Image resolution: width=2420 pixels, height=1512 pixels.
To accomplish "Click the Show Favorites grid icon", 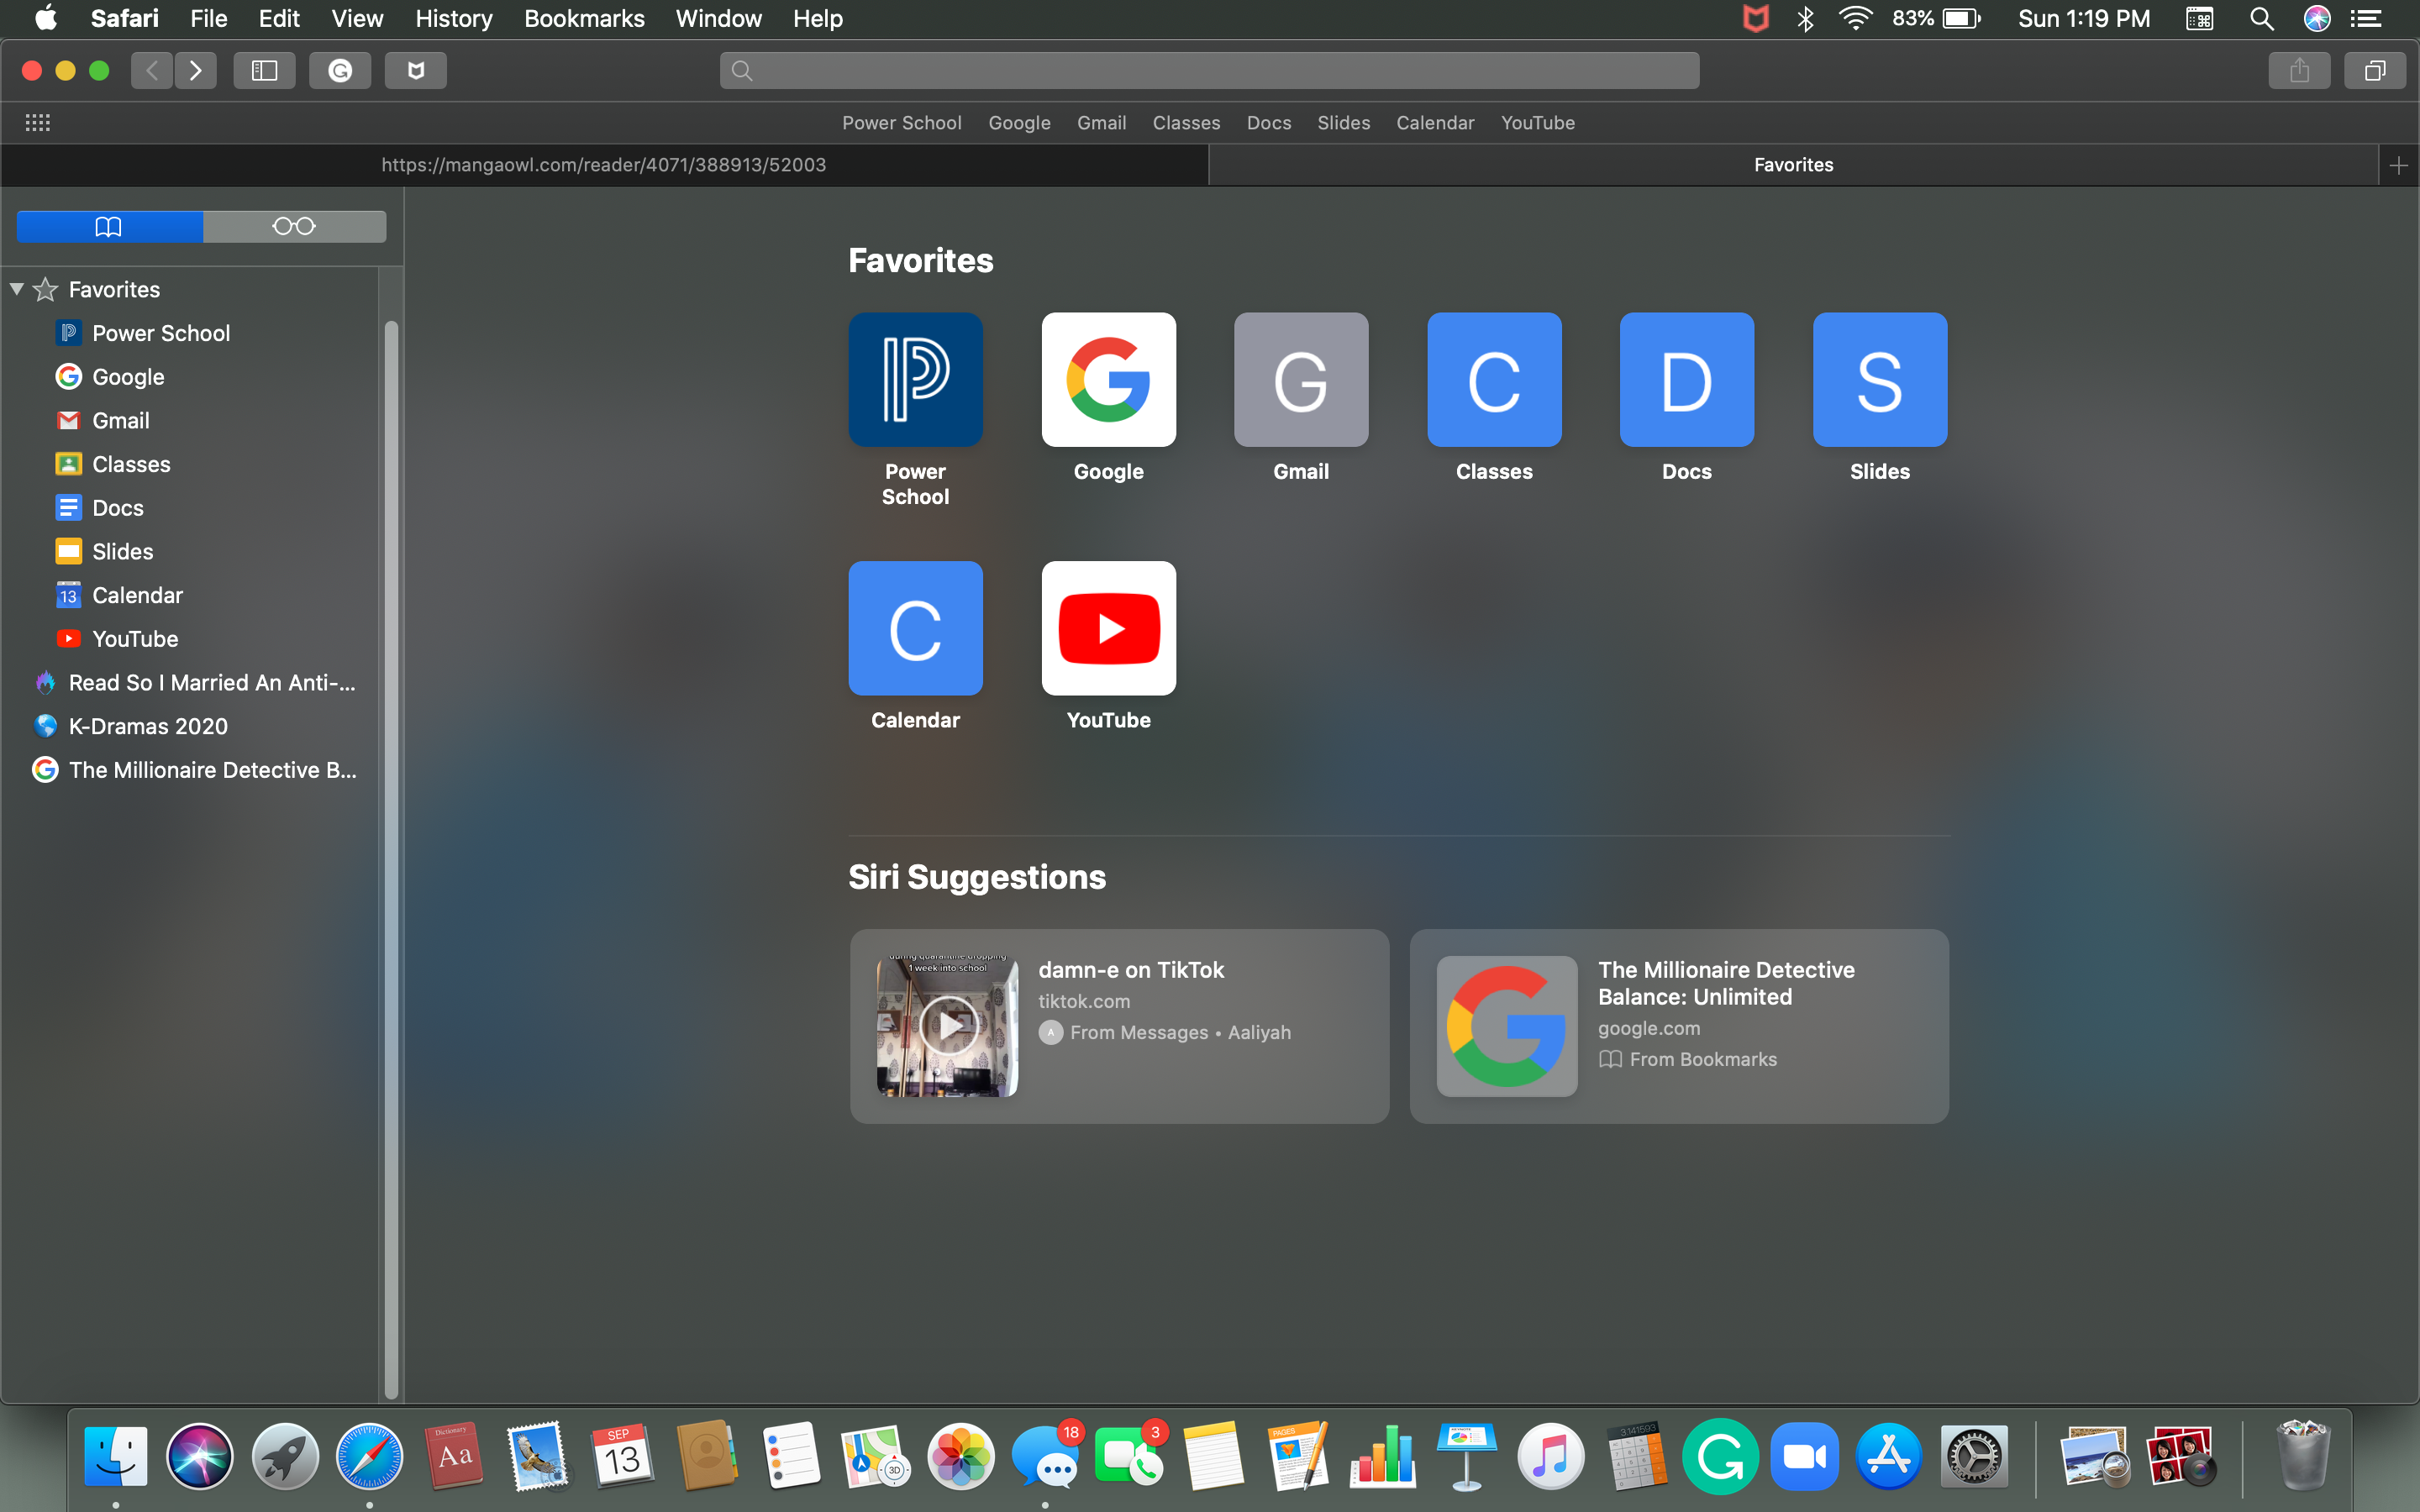I will coord(38,122).
